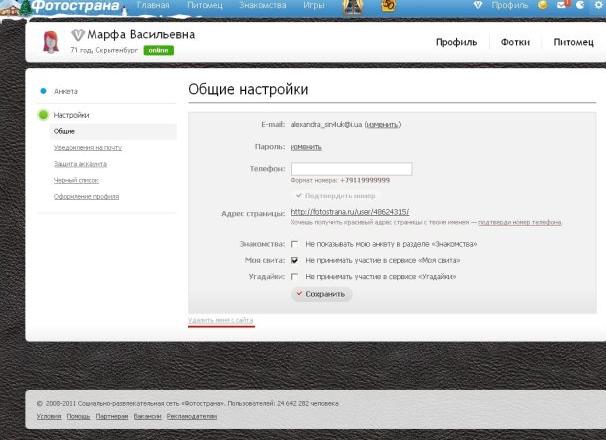Click the VIP diamond badge next to the name
Image resolution: width=606 pixels, height=440 pixels.
click(x=78, y=35)
